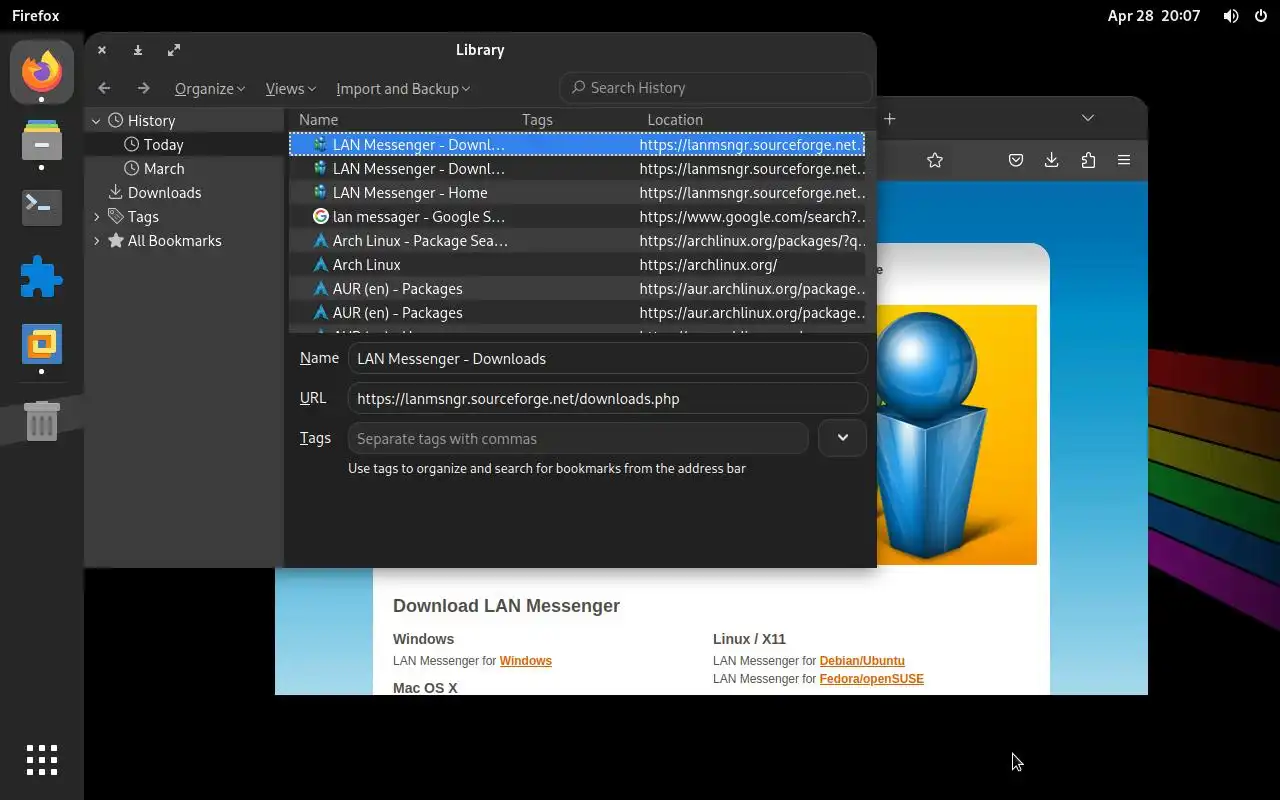Image resolution: width=1280 pixels, height=800 pixels.
Task: Open the Firefox menu in top bar
Action: 36,16
